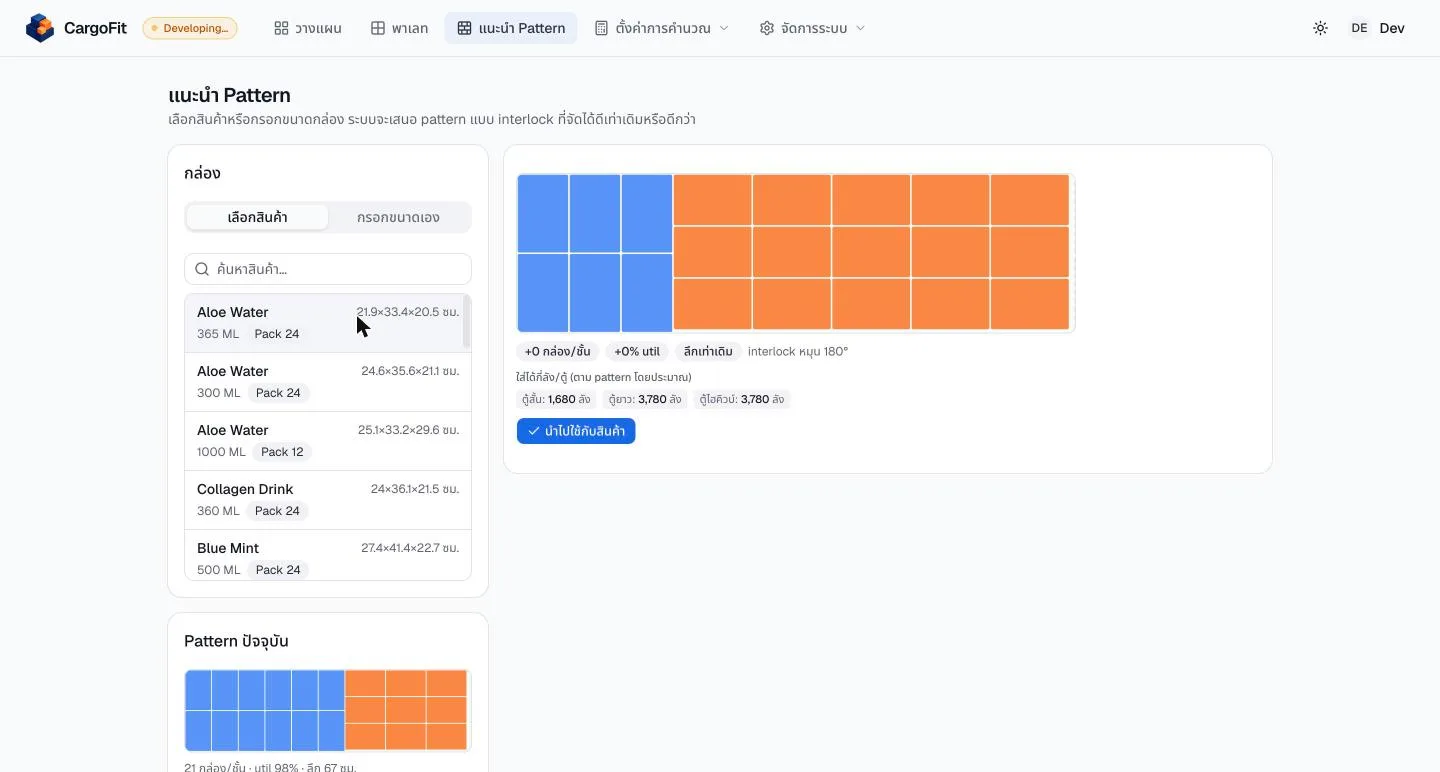Click the Developing... status badge
This screenshot has width=1440, height=772.
point(190,28)
